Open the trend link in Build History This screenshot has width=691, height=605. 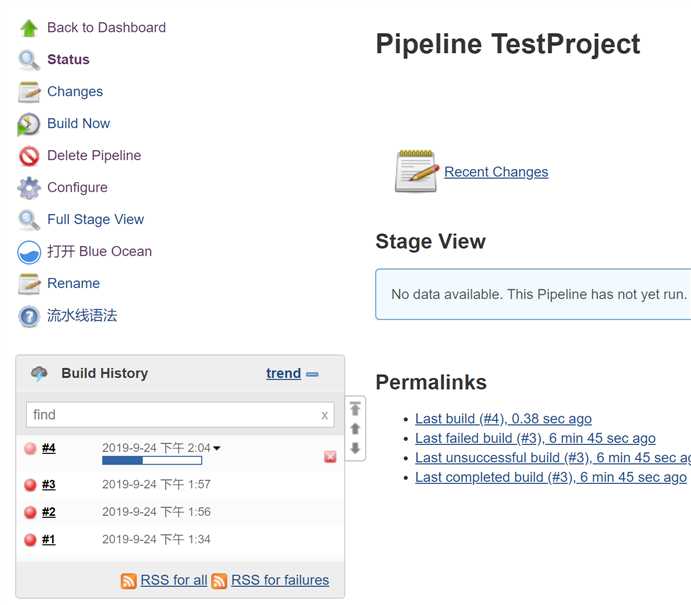pos(283,374)
